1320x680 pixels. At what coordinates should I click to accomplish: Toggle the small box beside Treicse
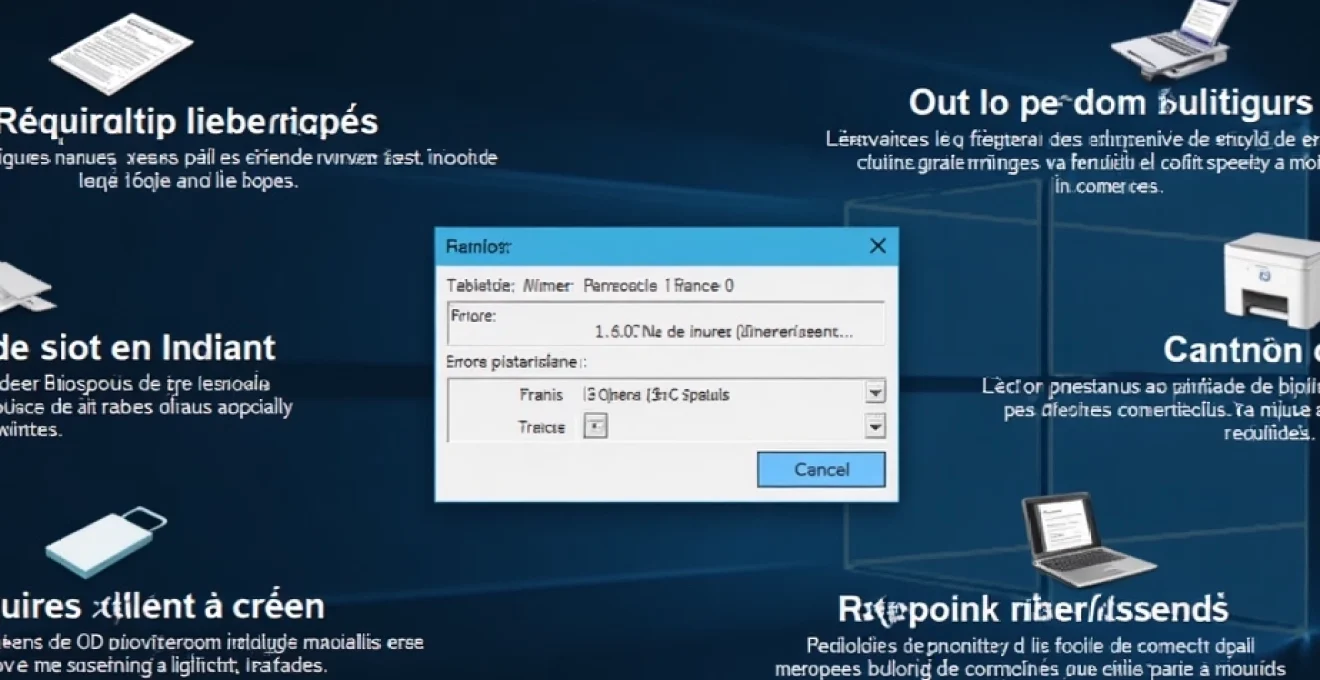tap(594, 427)
